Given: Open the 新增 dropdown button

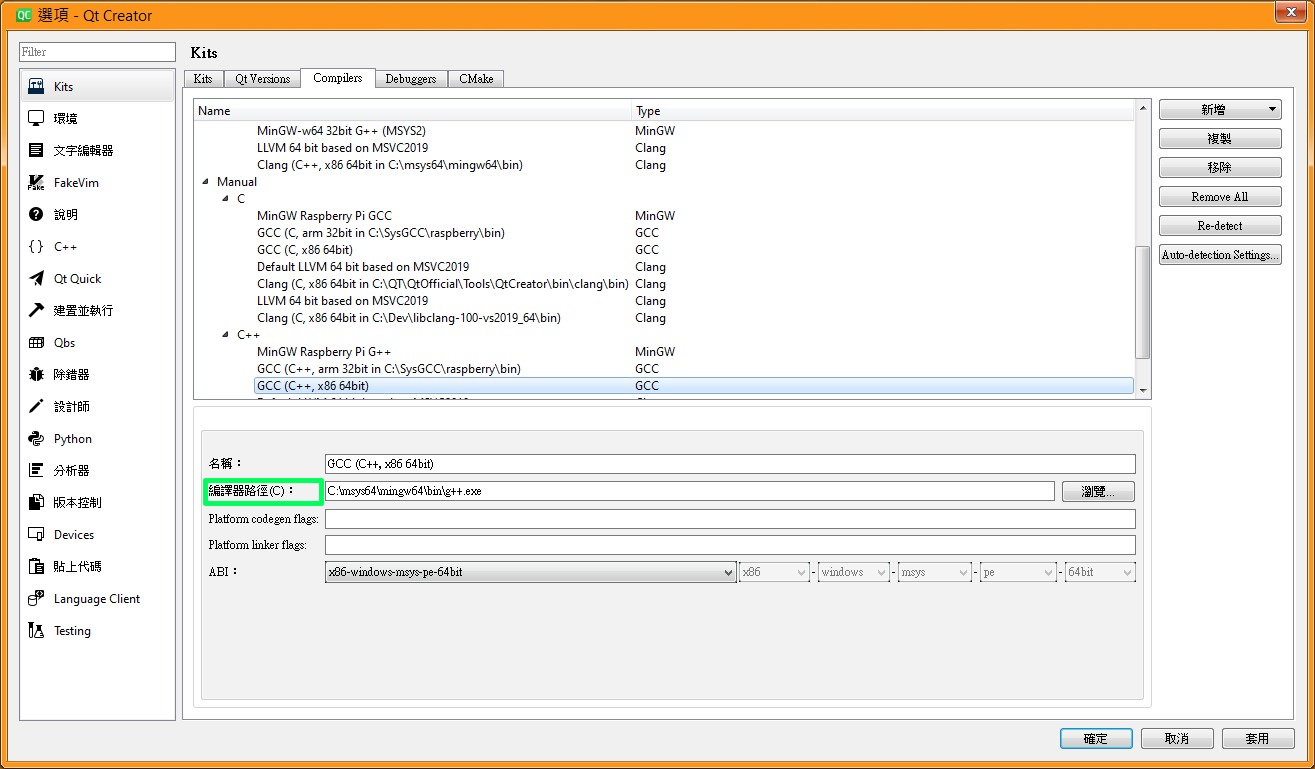Looking at the screenshot, I should 1220,110.
